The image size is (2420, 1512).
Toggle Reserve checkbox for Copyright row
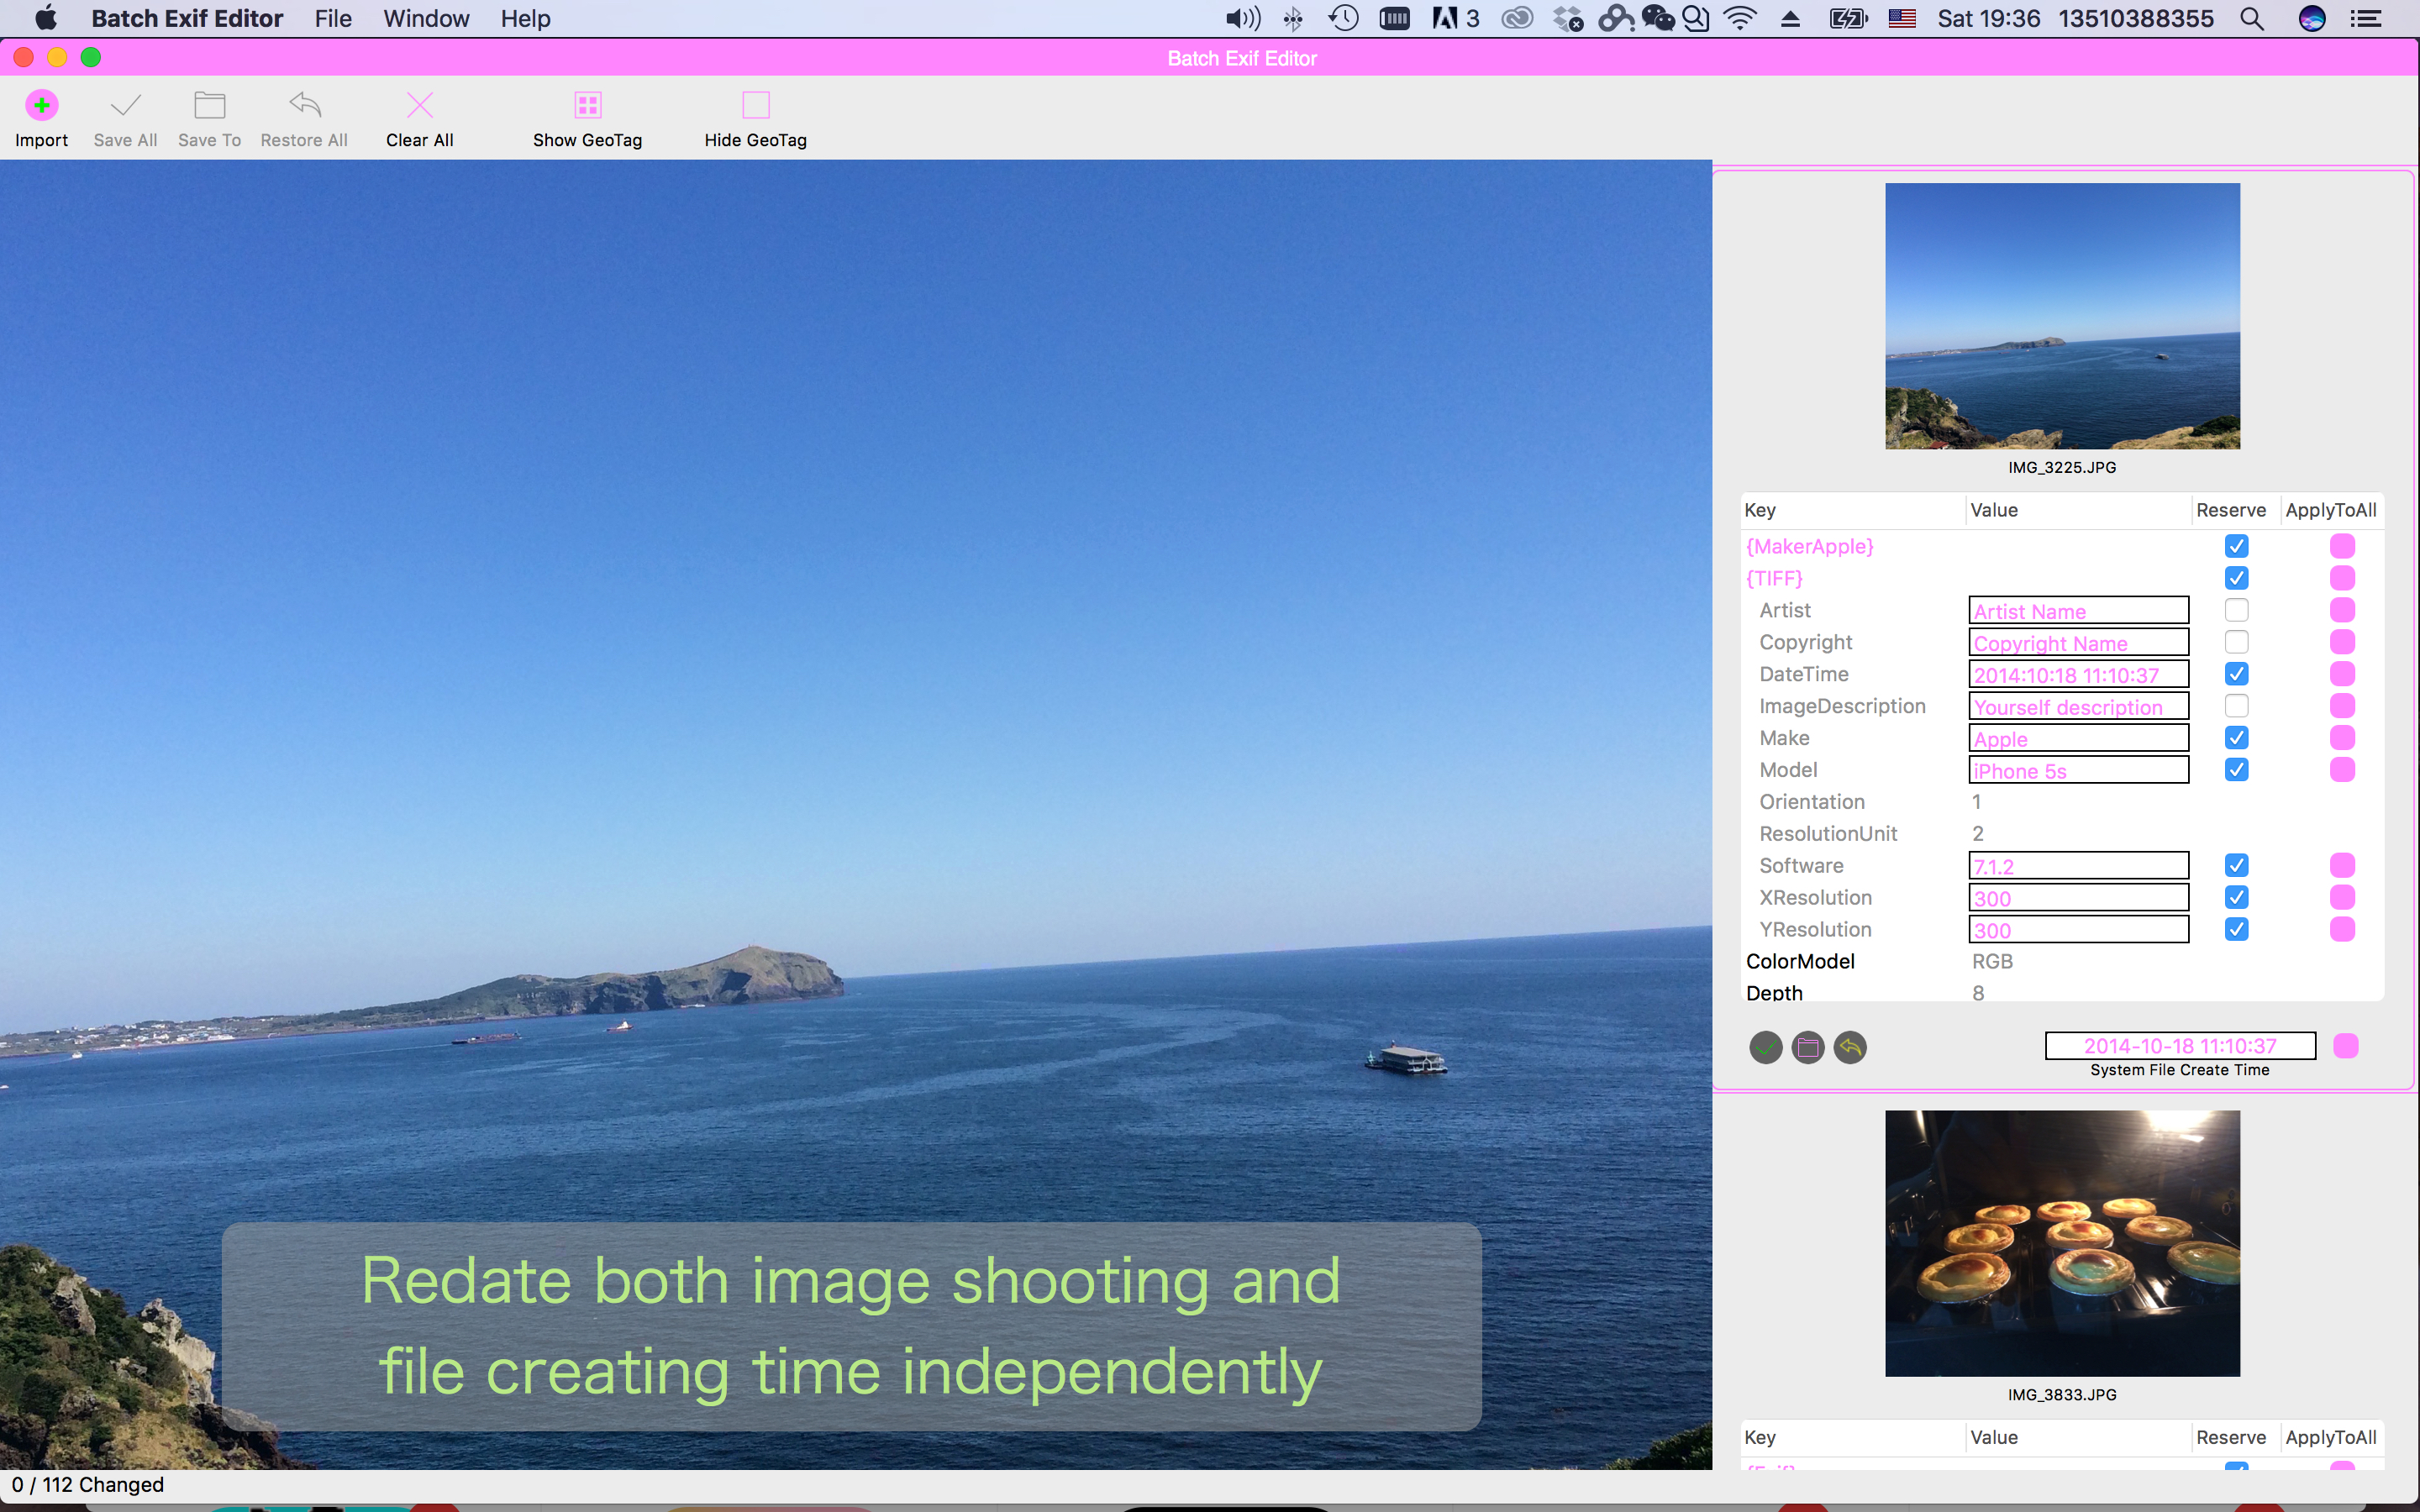click(x=2236, y=642)
